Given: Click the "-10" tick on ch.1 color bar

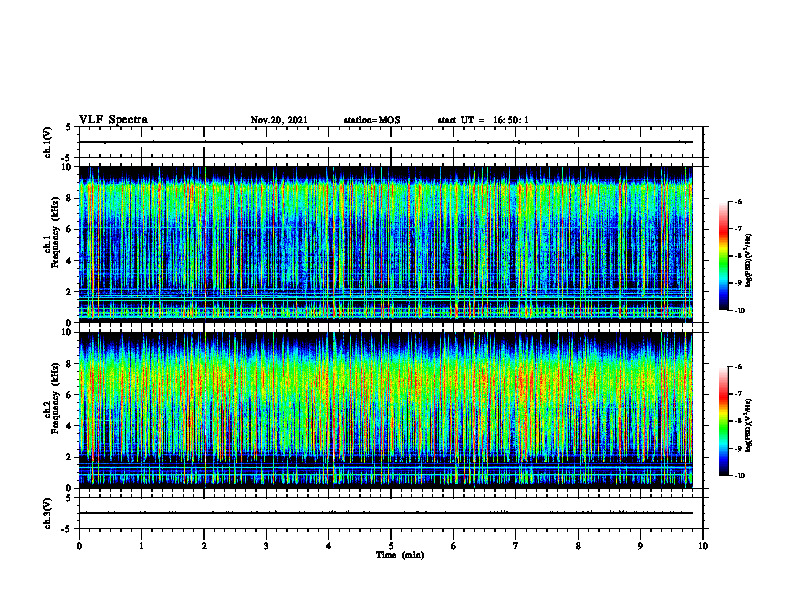Looking at the screenshot, I should pos(740,311).
